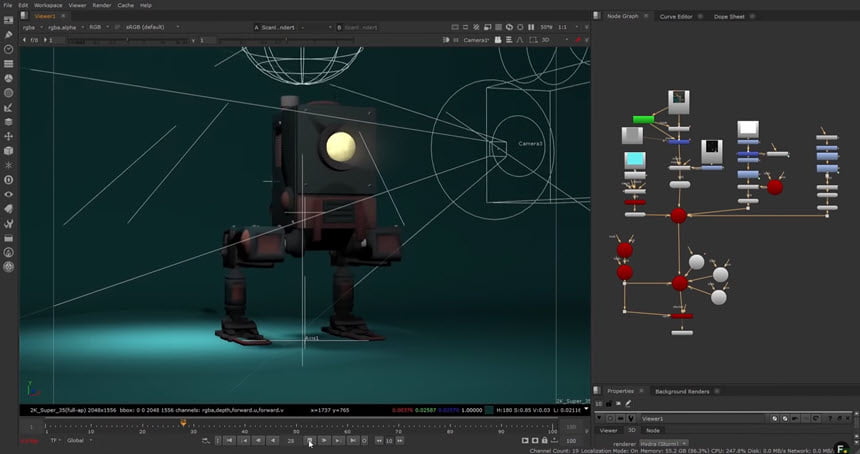
Task: Click the orange playhead marker on timeline
Action: tap(183, 422)
